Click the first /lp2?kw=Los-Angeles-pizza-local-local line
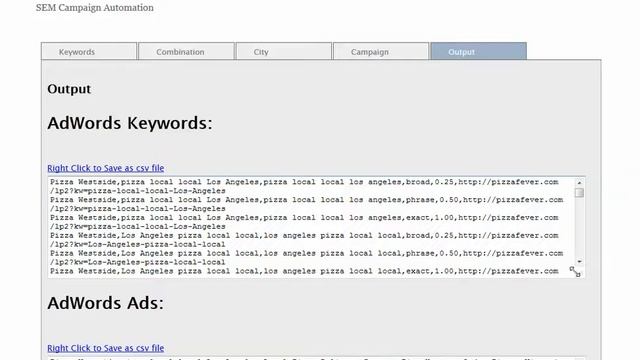The image size is (640, 360). (138, 244)
